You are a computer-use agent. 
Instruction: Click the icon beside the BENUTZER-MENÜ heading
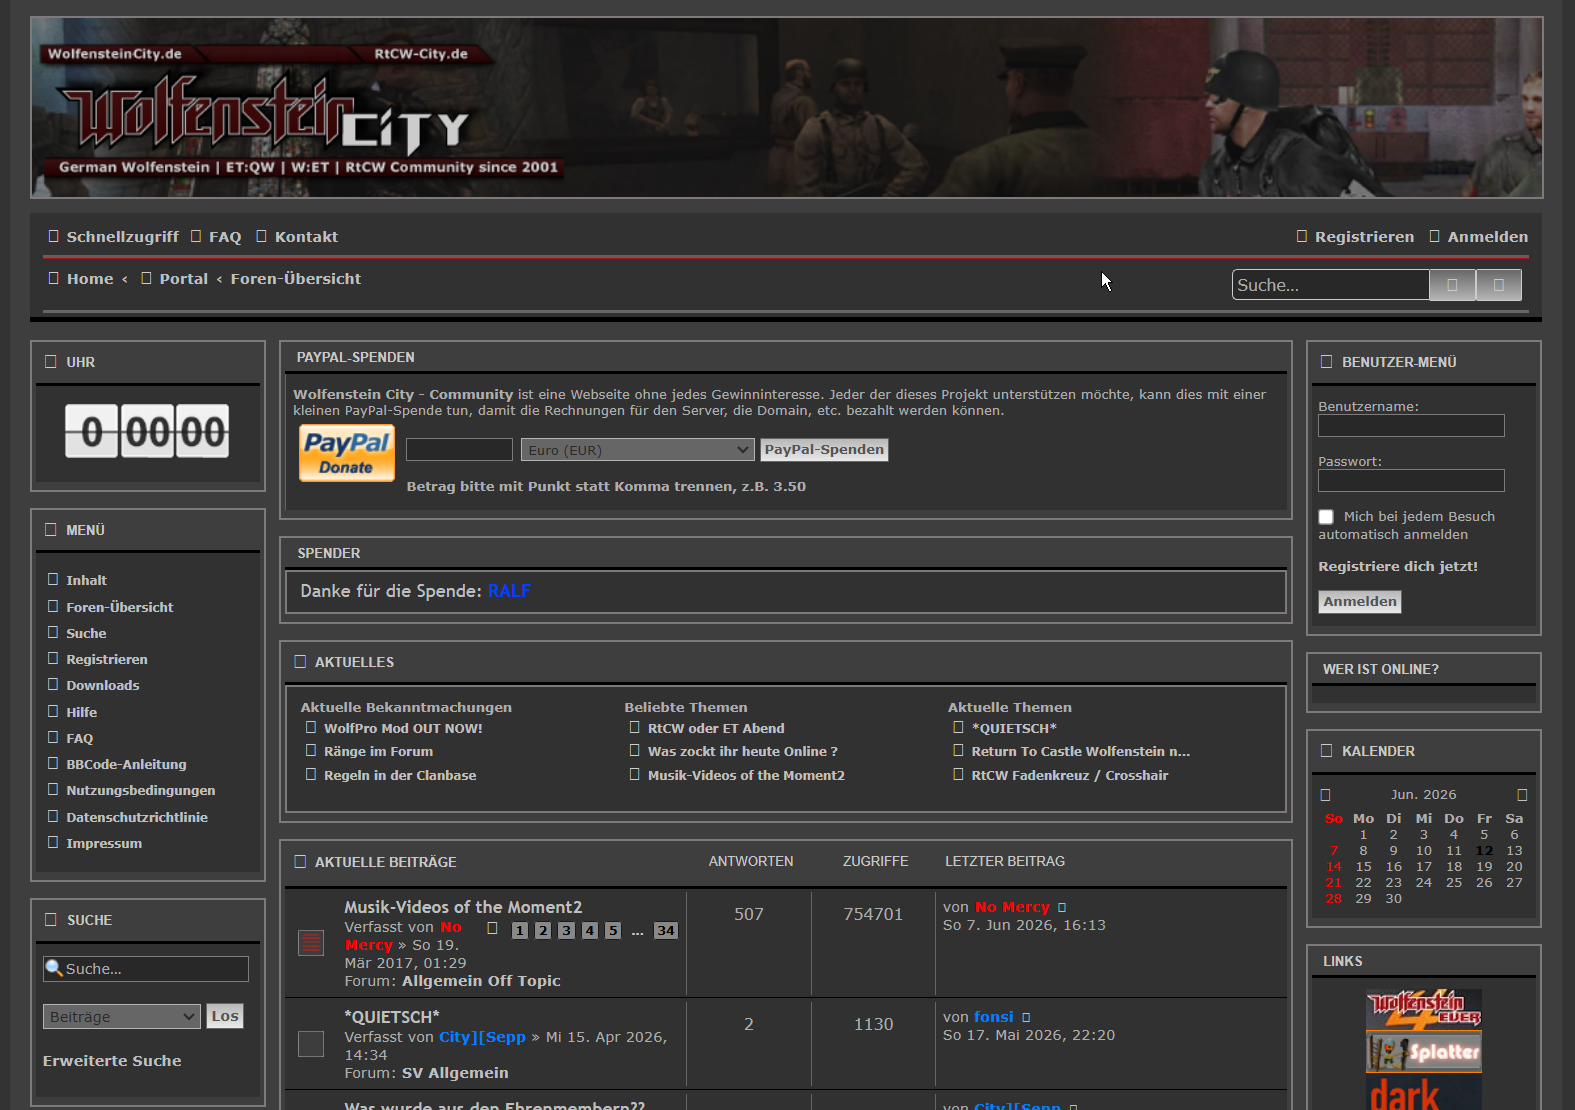(1327, 362)
